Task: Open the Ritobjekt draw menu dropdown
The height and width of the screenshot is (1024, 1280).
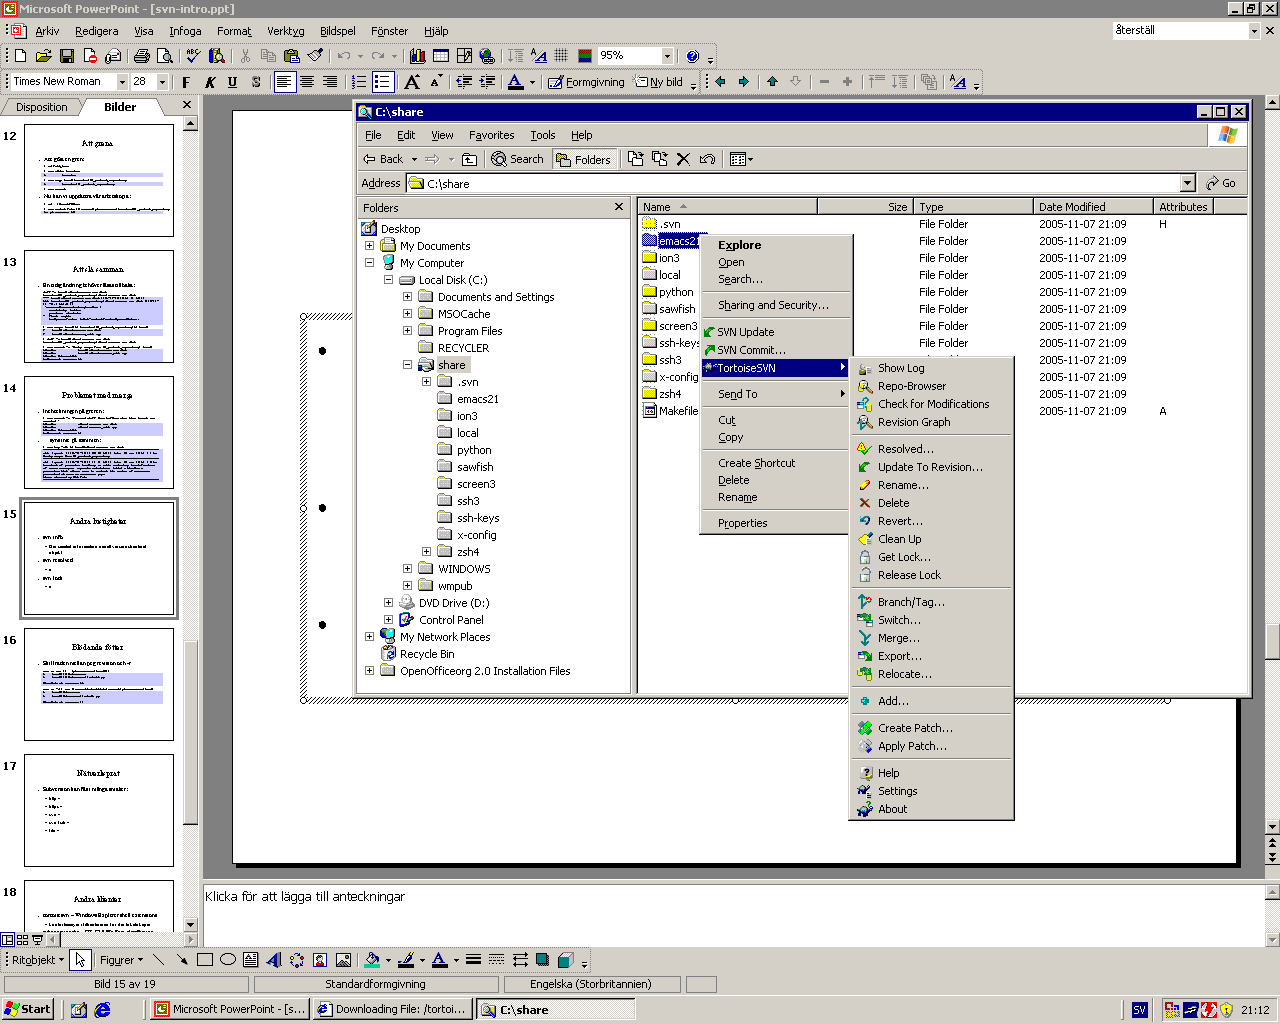Action: coord(38,960)
